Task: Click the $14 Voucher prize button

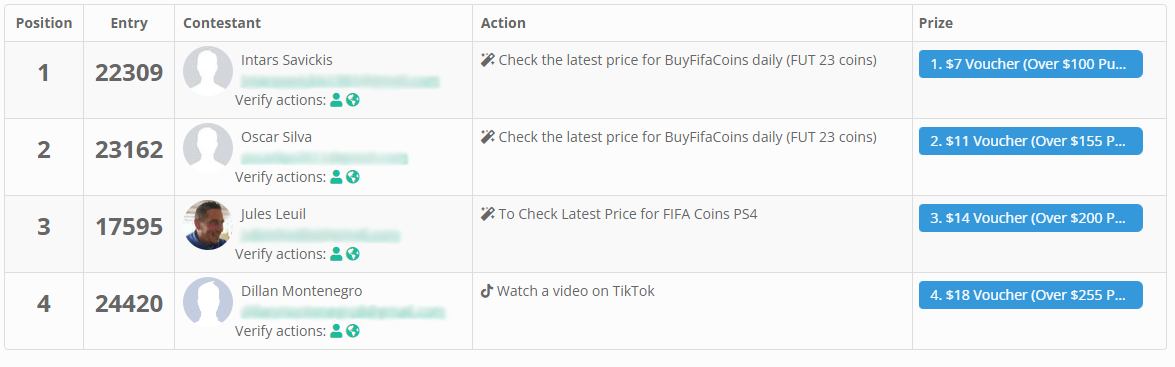Action: point(1030,218)
